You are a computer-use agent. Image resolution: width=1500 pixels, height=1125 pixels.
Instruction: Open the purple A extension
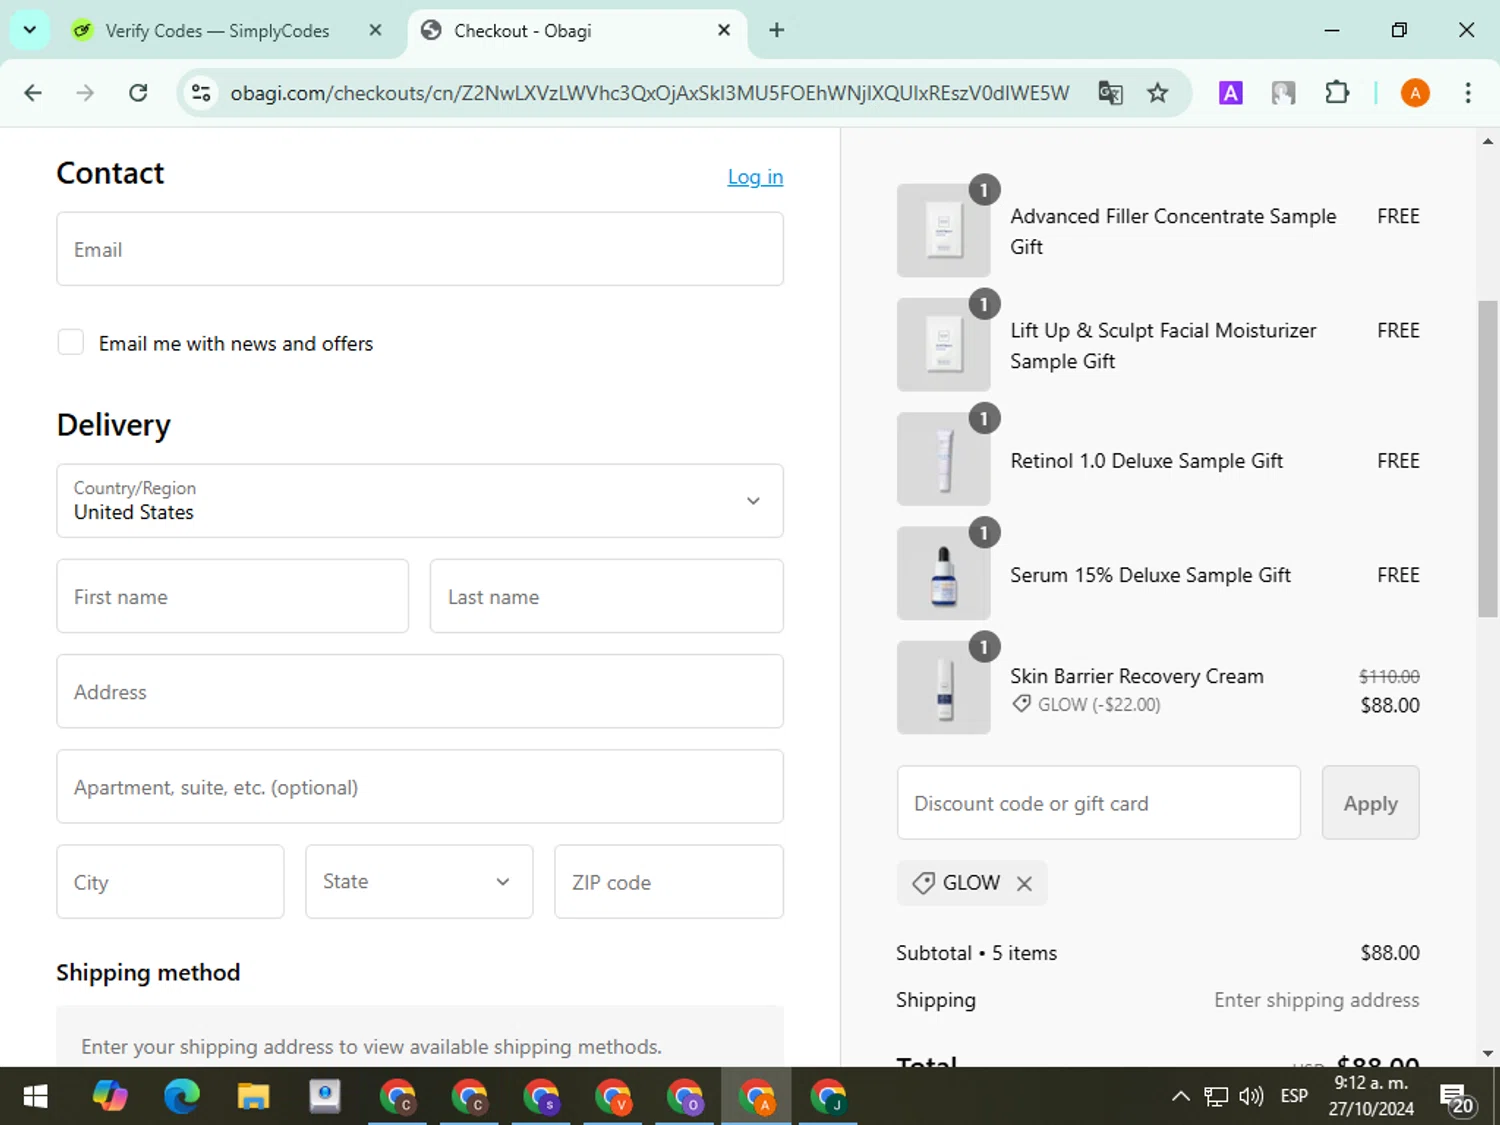click(1231, 93)
